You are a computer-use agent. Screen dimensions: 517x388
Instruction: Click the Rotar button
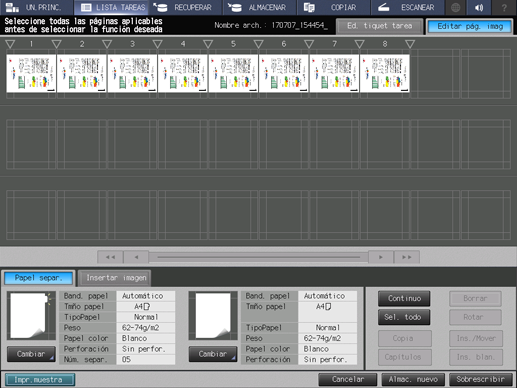[x=475, y=317]
